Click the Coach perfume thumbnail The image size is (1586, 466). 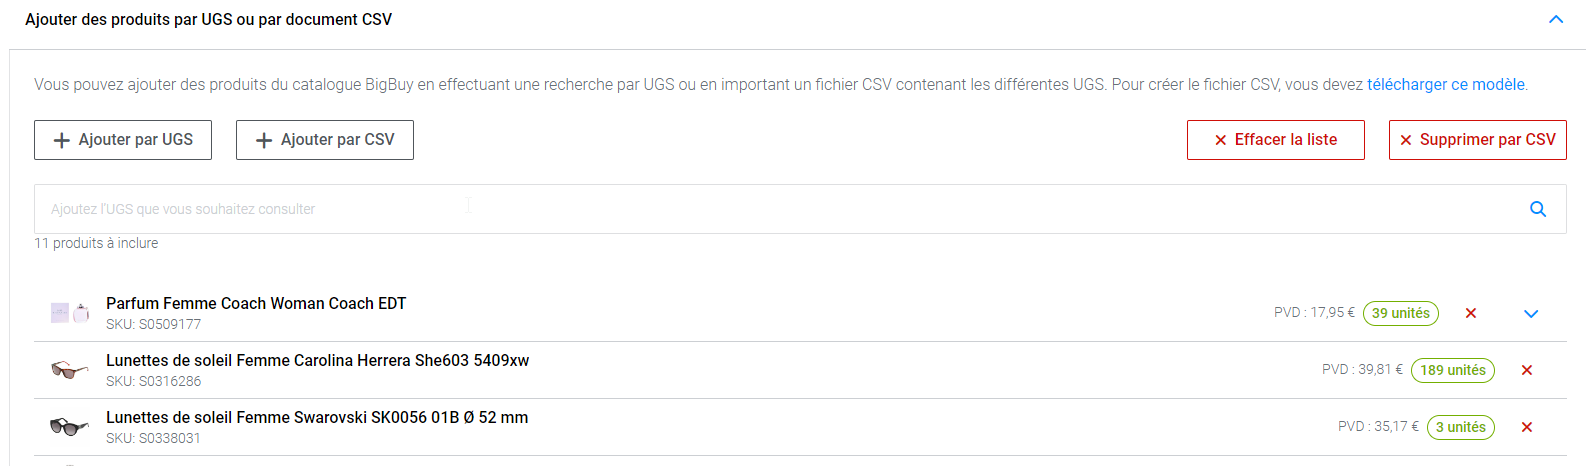[70, 313]
